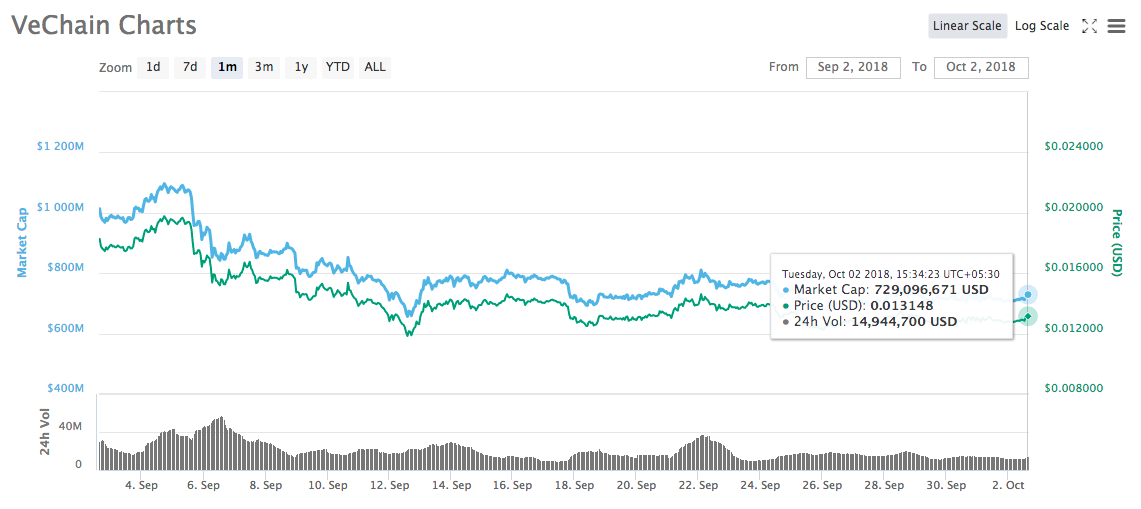The height and width of the screenshot is (509, 1141).
Task: Switch to Linear Scale
Action: pyautogui.click(x=967, y=25)
